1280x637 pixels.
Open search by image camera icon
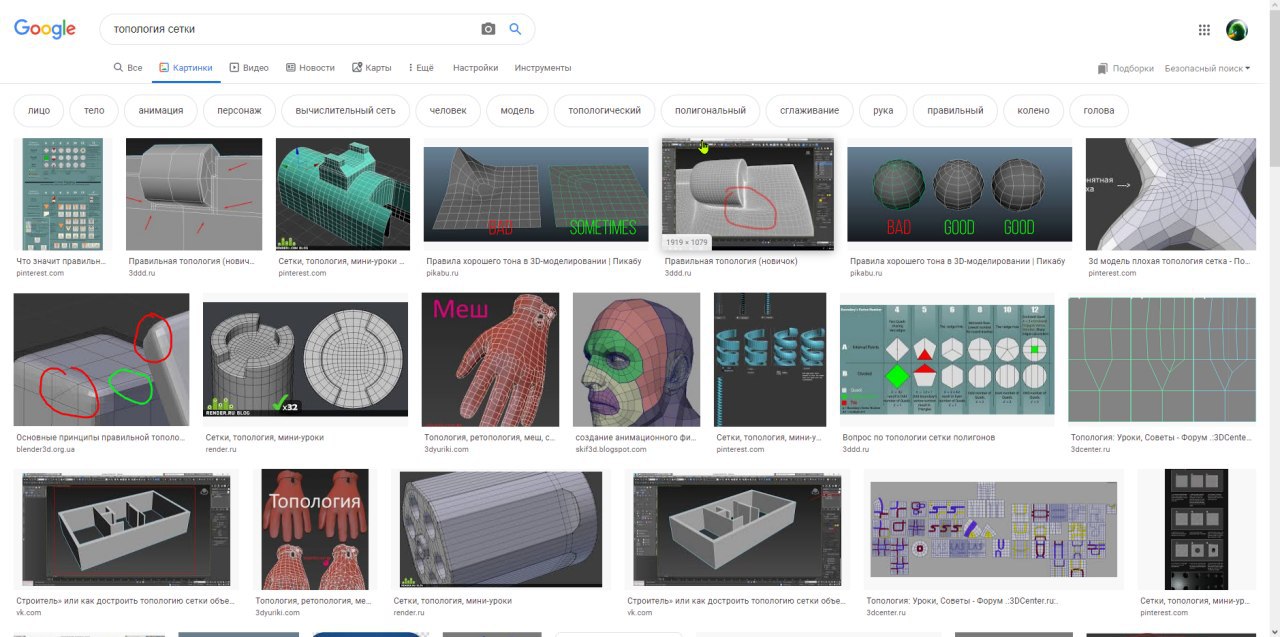point(488,29)
